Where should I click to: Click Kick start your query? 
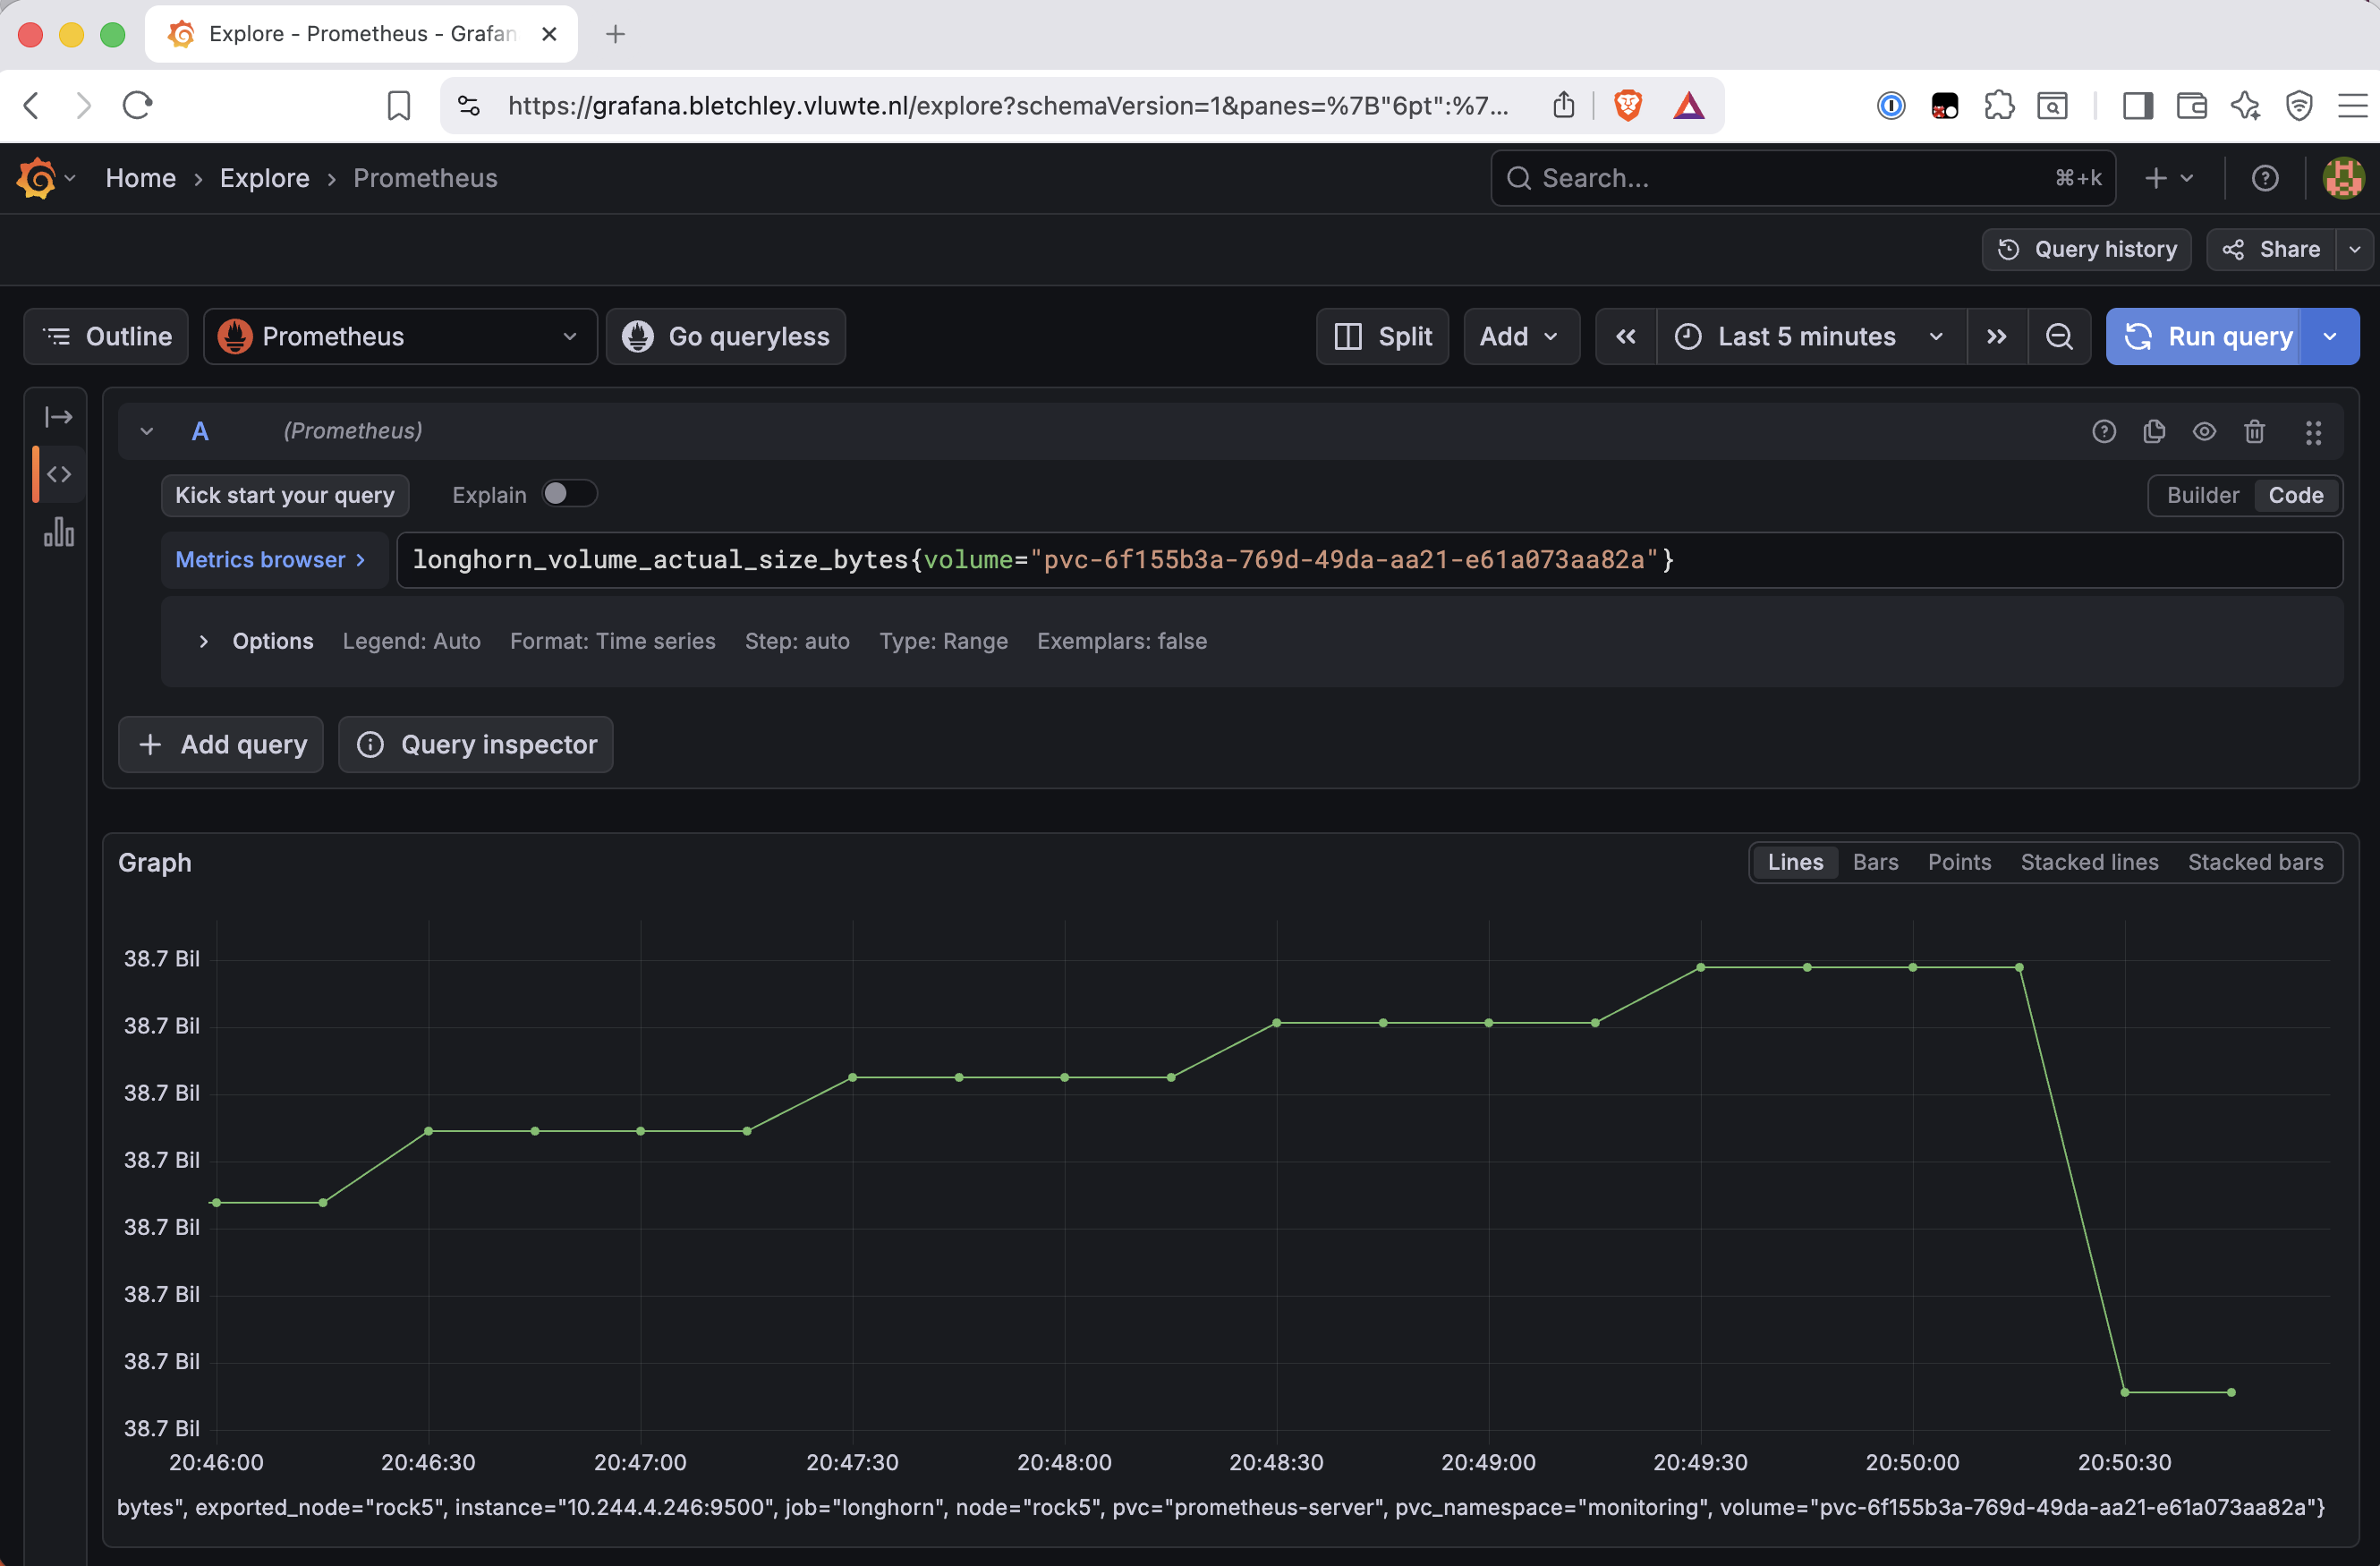click(x=285, y=495)
